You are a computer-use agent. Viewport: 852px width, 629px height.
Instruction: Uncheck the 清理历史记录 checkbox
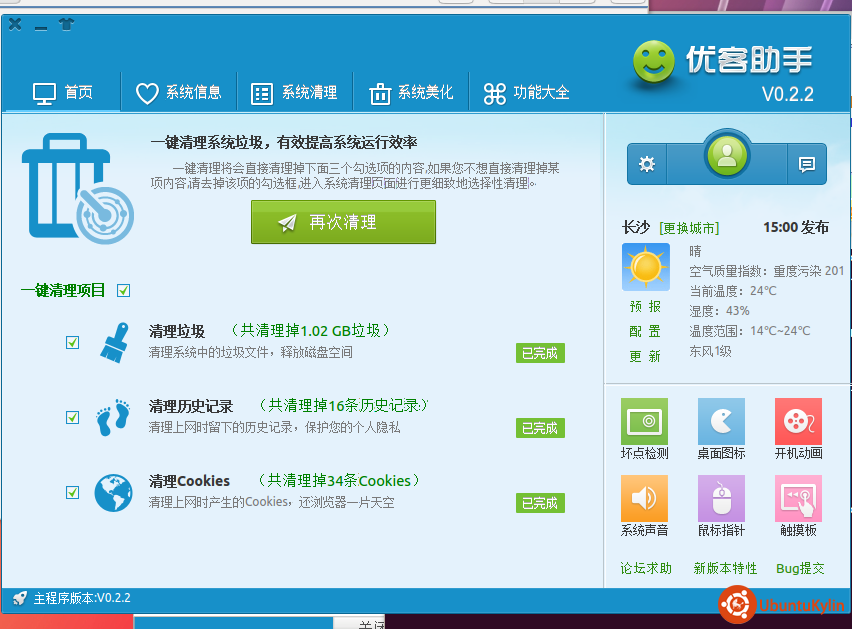[x=72, y=417]
